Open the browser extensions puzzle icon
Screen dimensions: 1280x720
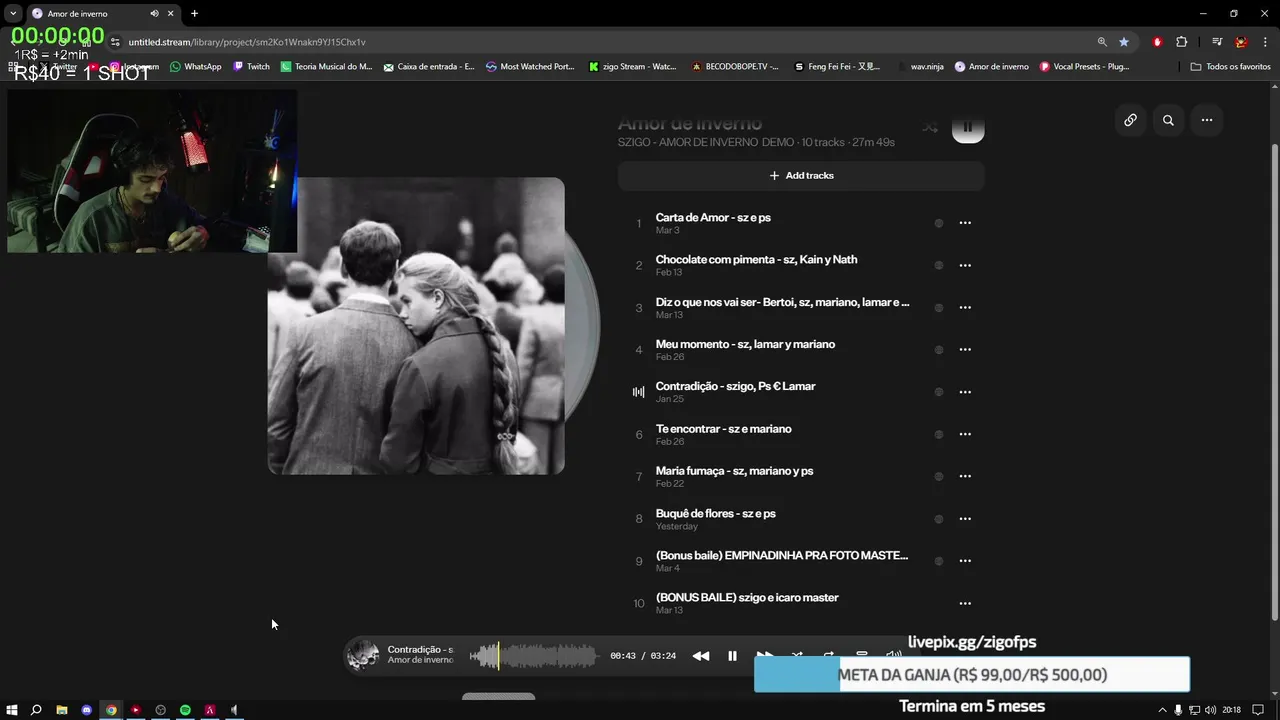[x=1182, y=42]
